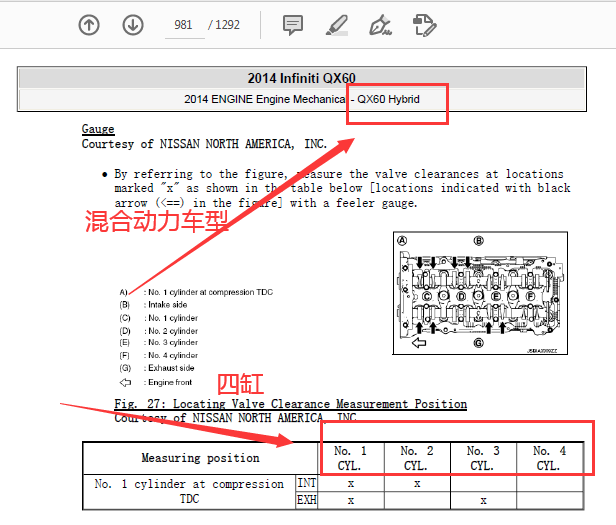Click the cylinder head valve clearance diagram
The height and width of the screenshot is (525, 616).
tap(480, 293)
